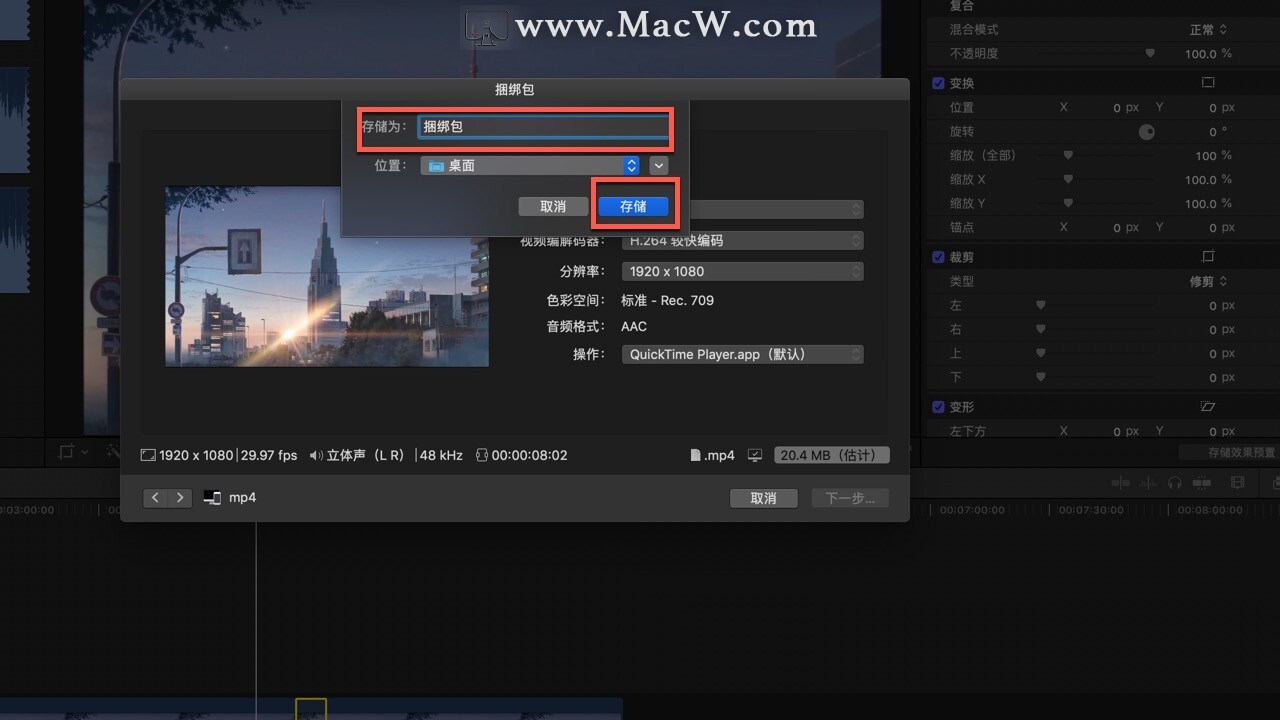Click the file icon beside .mp4

[695, 455]
